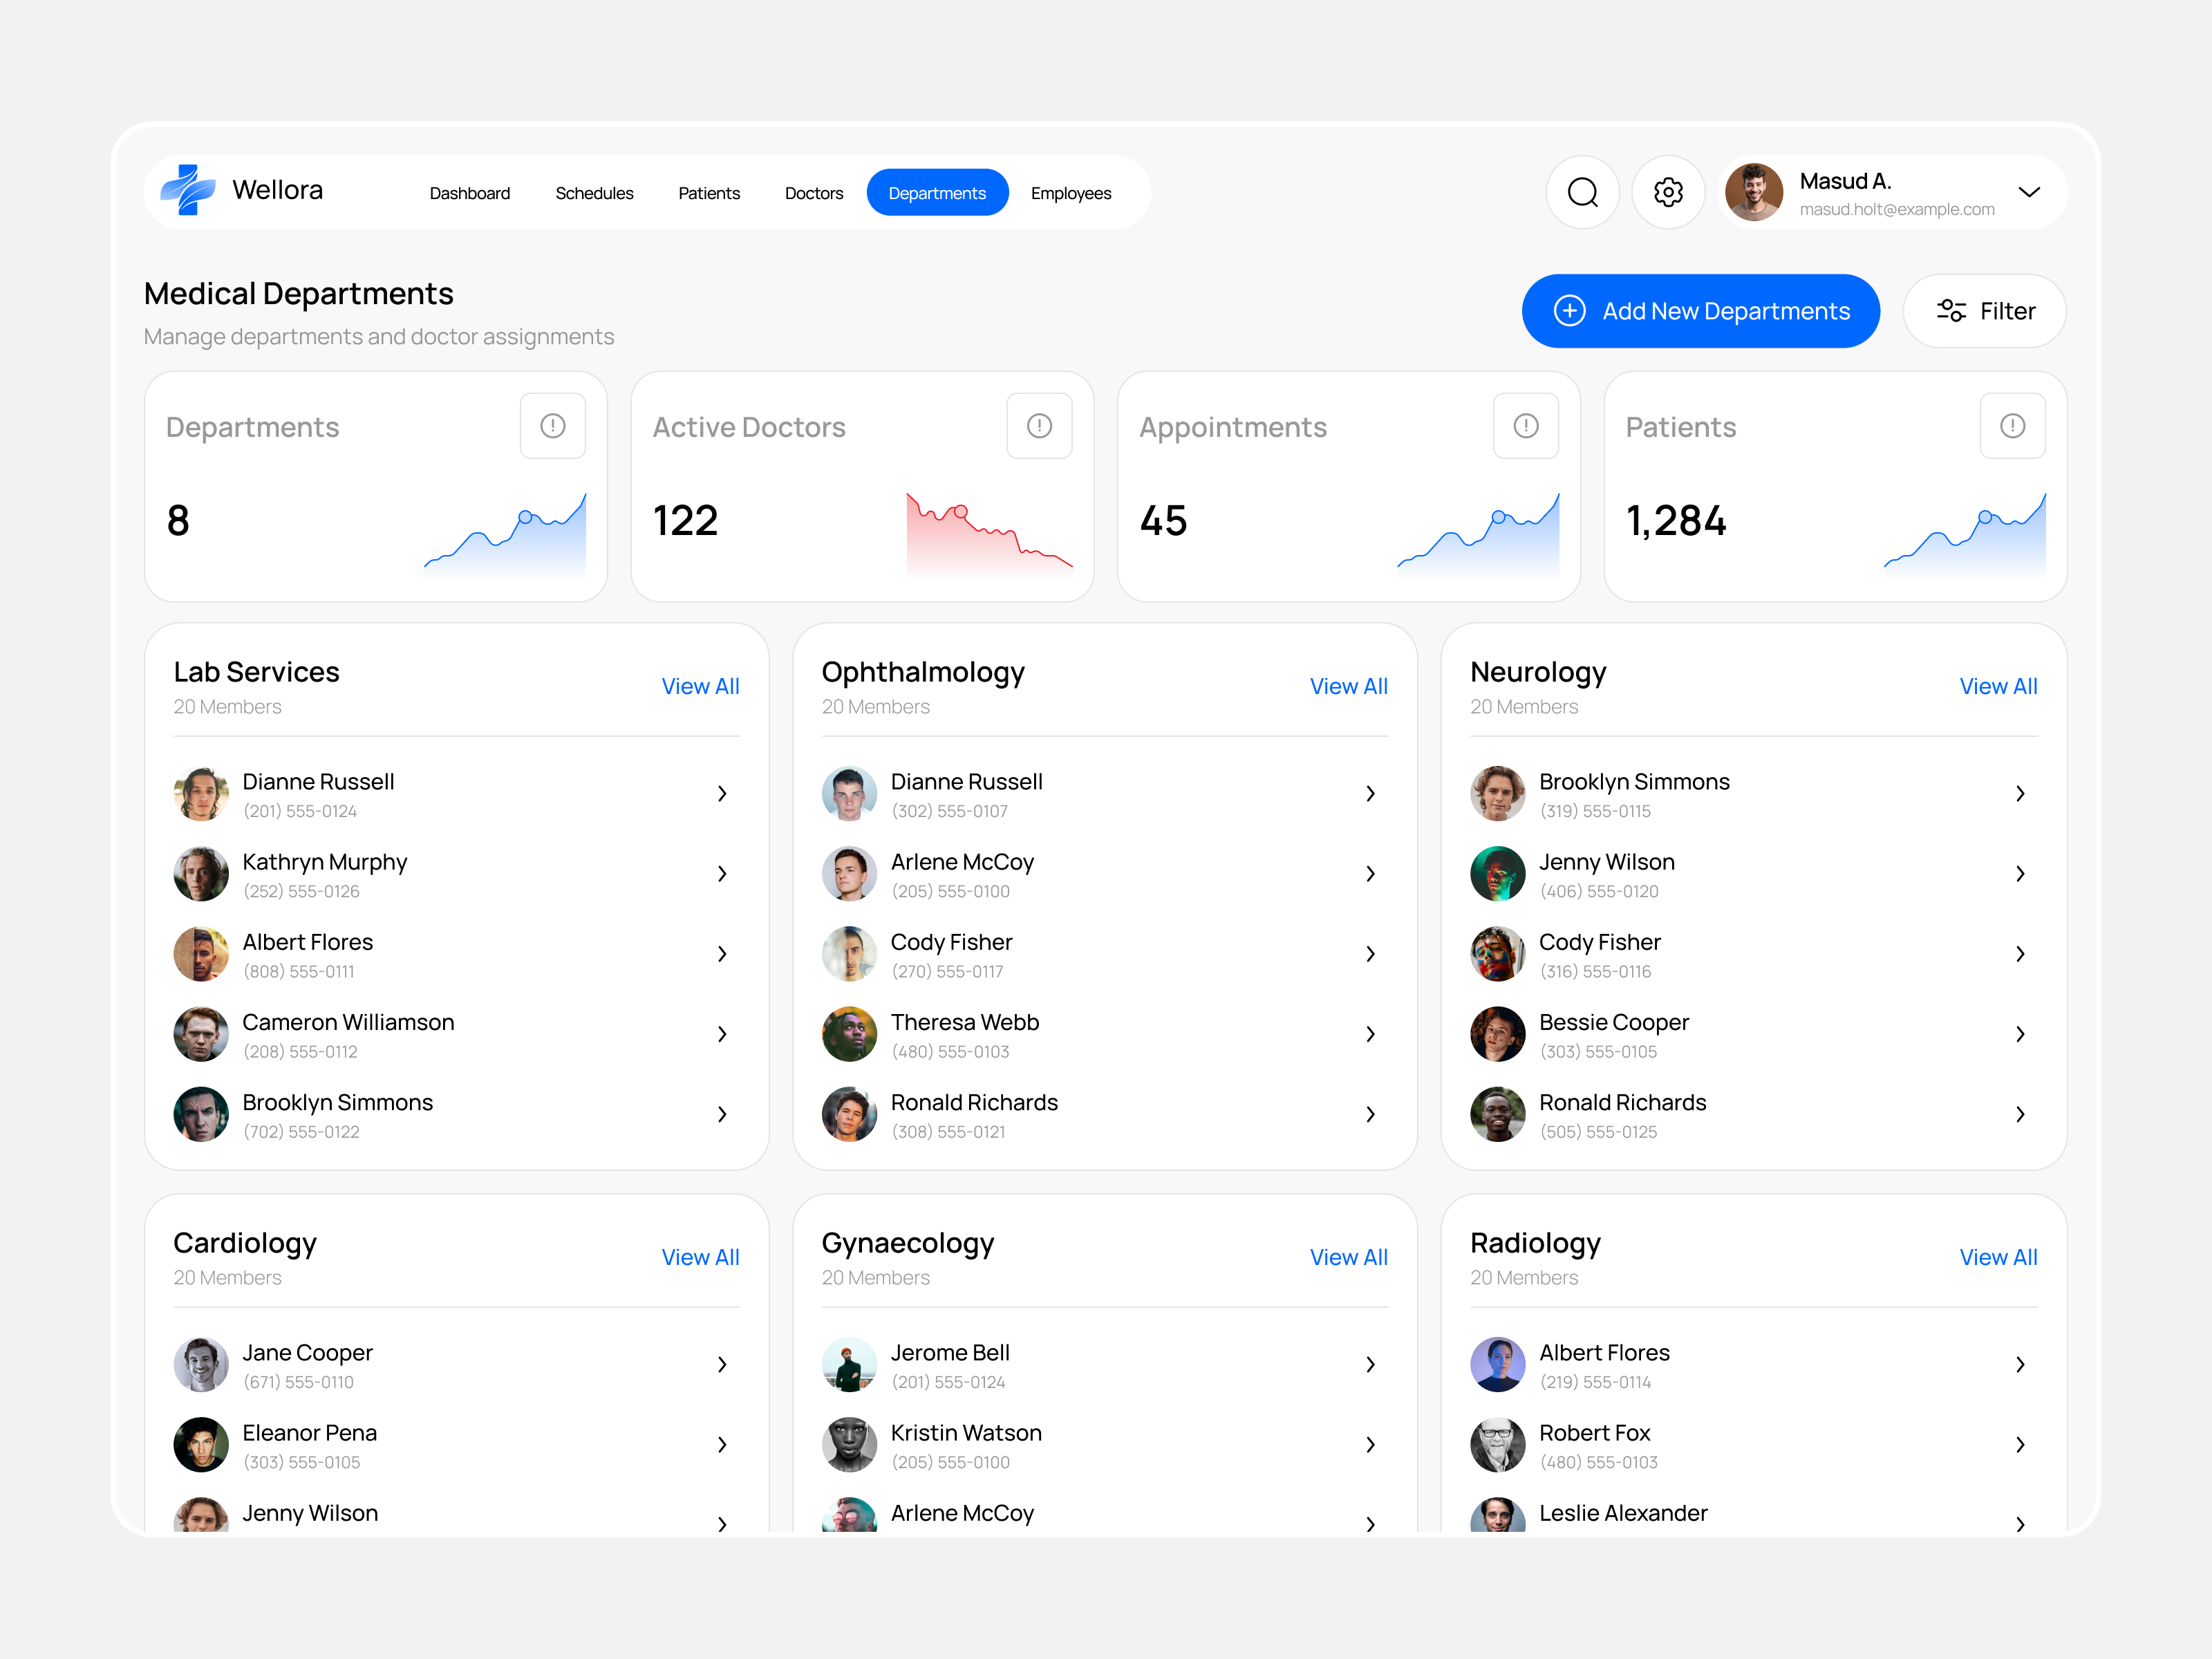Click info icon on Appointments card
The height and width of the screenshot is (1659, 2212).
(x=1526, y=426)
